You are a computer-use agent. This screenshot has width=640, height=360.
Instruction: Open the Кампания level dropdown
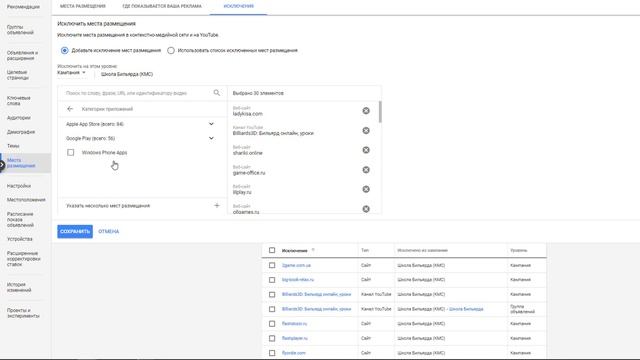coord(71,73)
